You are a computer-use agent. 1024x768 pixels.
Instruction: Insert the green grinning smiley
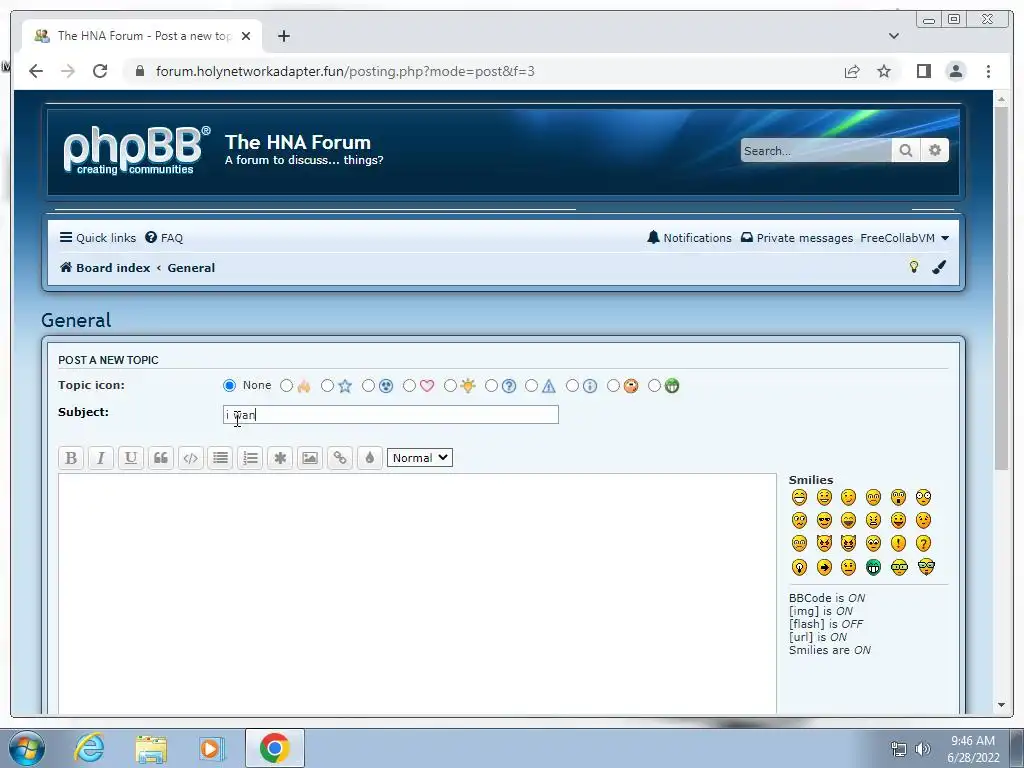pyautogui.click(x=873, y=567)
